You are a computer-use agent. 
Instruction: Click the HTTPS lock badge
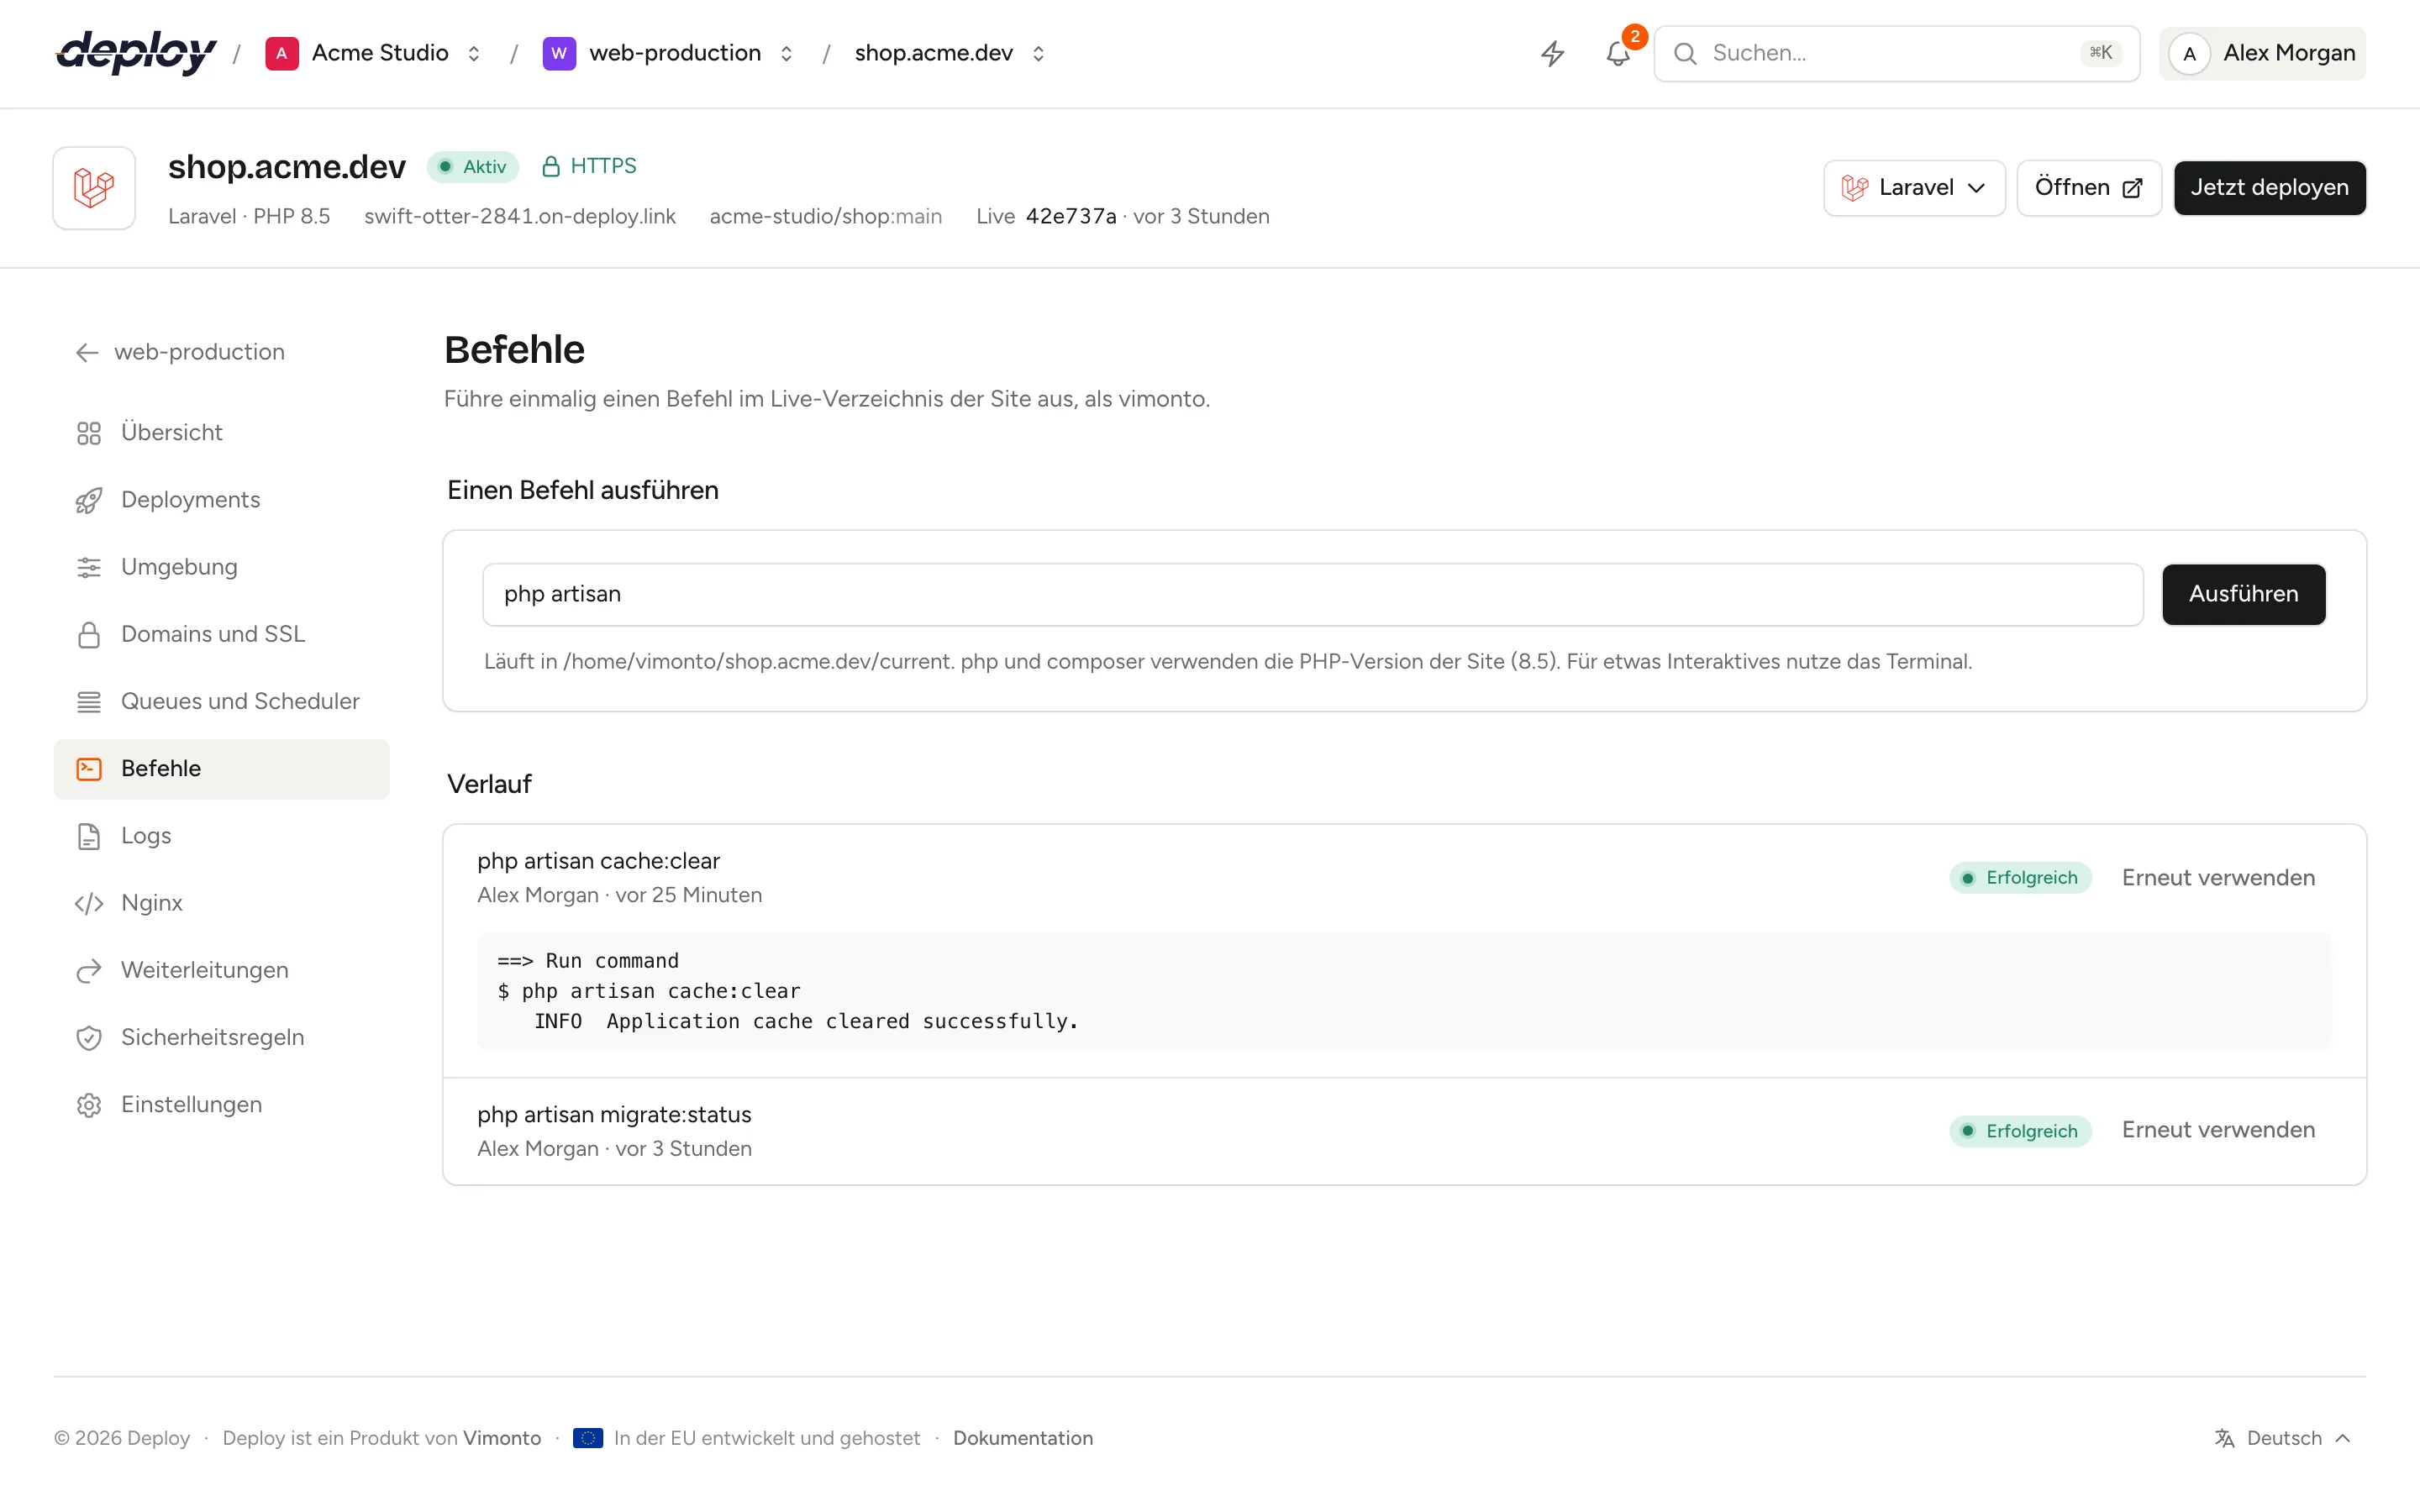click(x=588, y=166)
